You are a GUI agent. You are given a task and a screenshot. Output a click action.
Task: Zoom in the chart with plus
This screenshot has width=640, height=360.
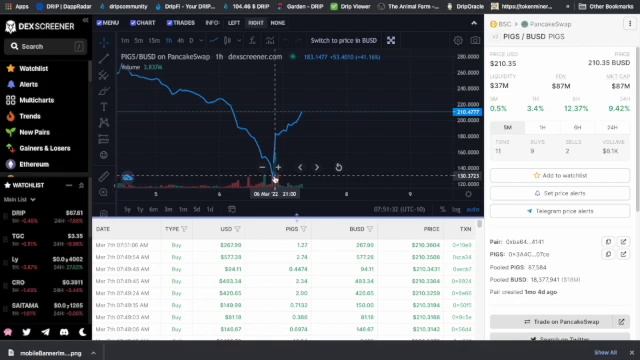pos(278,167)
